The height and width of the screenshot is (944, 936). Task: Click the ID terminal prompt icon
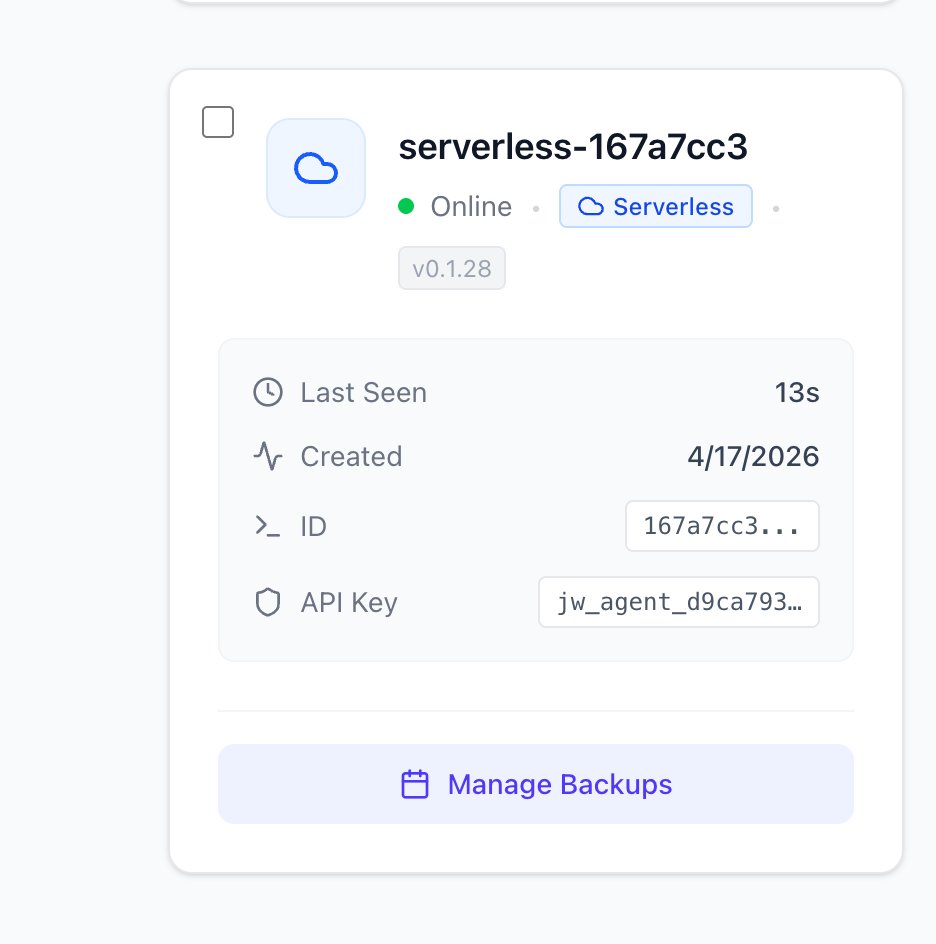point(268,526)
